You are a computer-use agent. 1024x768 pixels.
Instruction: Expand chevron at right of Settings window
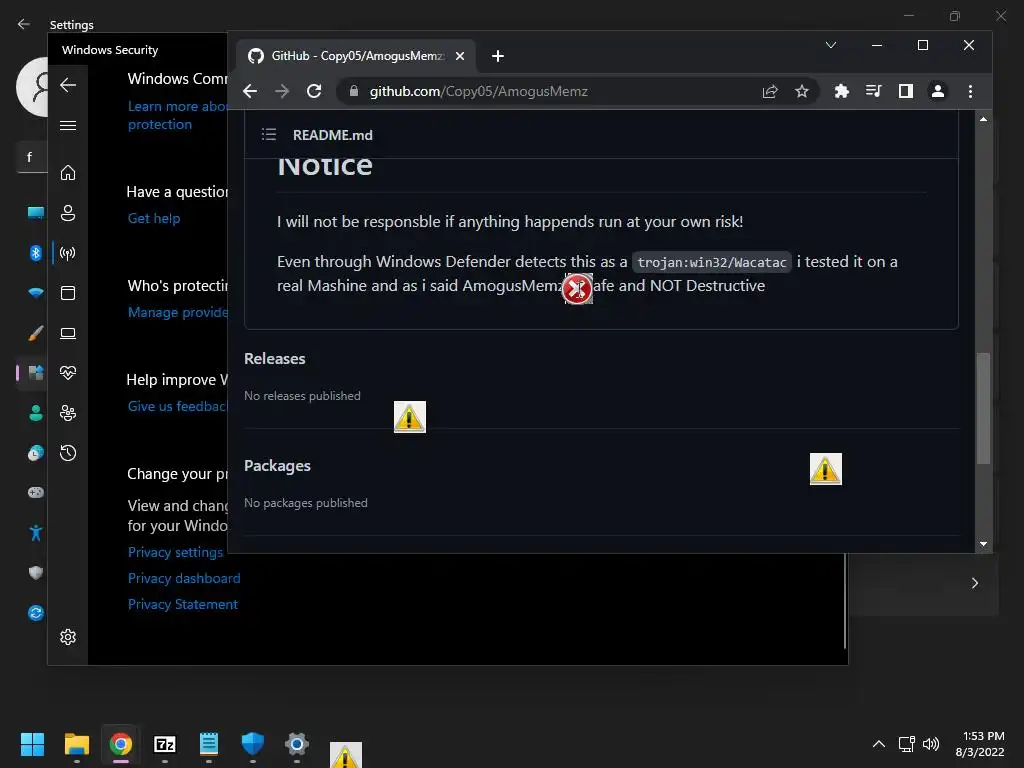coord(974,583)
